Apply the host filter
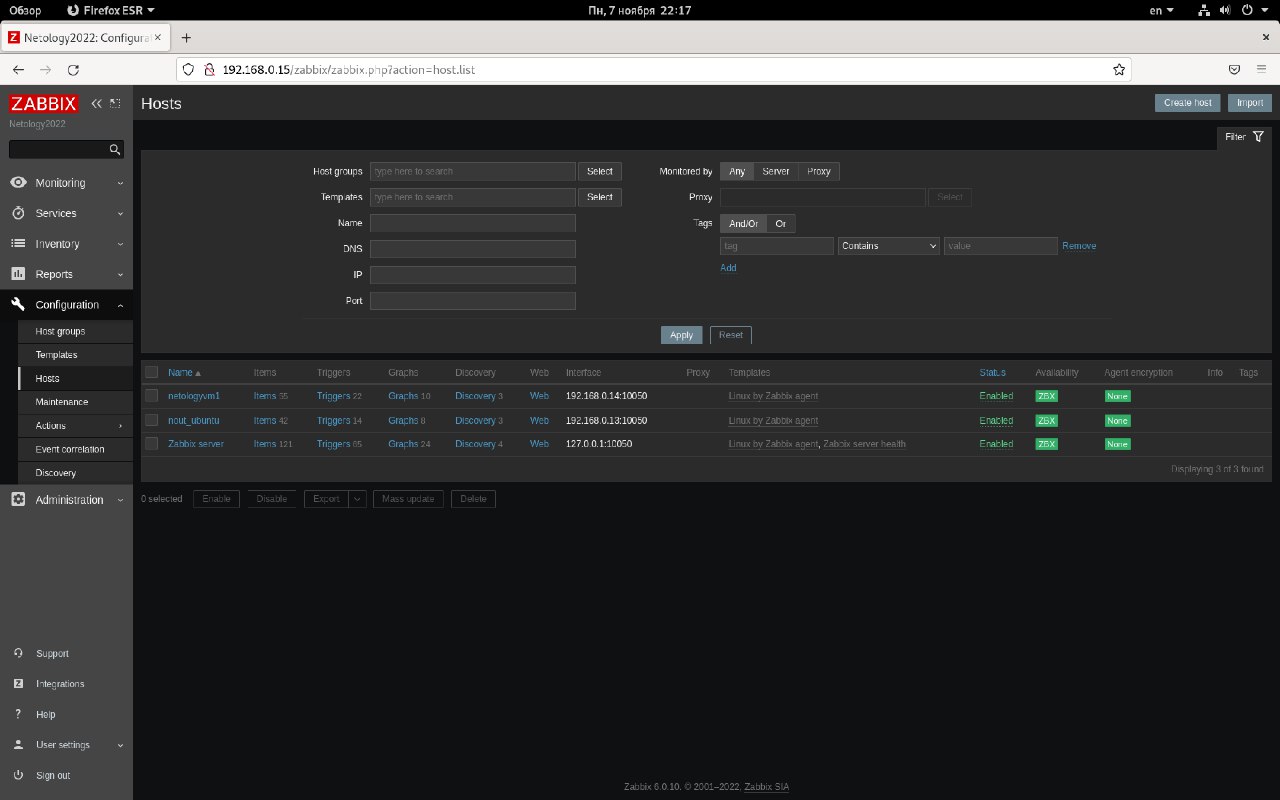The width and height of the screenshot is (1280, 800). click(682, 335)
